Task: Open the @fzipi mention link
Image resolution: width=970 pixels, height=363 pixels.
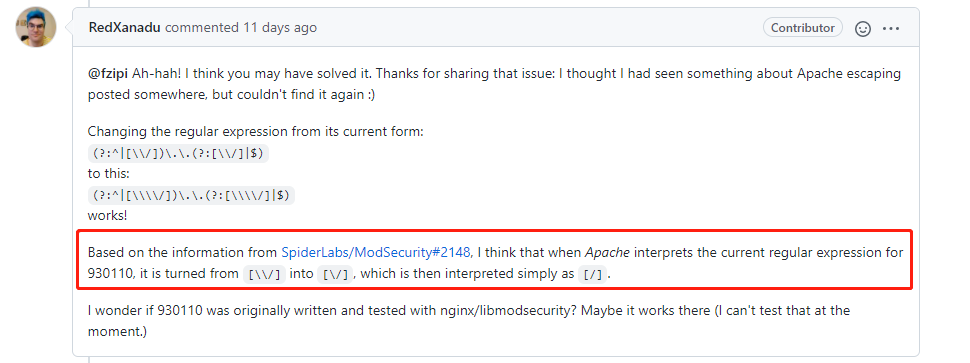Action: pyautogui.click(x=108, y=74)
